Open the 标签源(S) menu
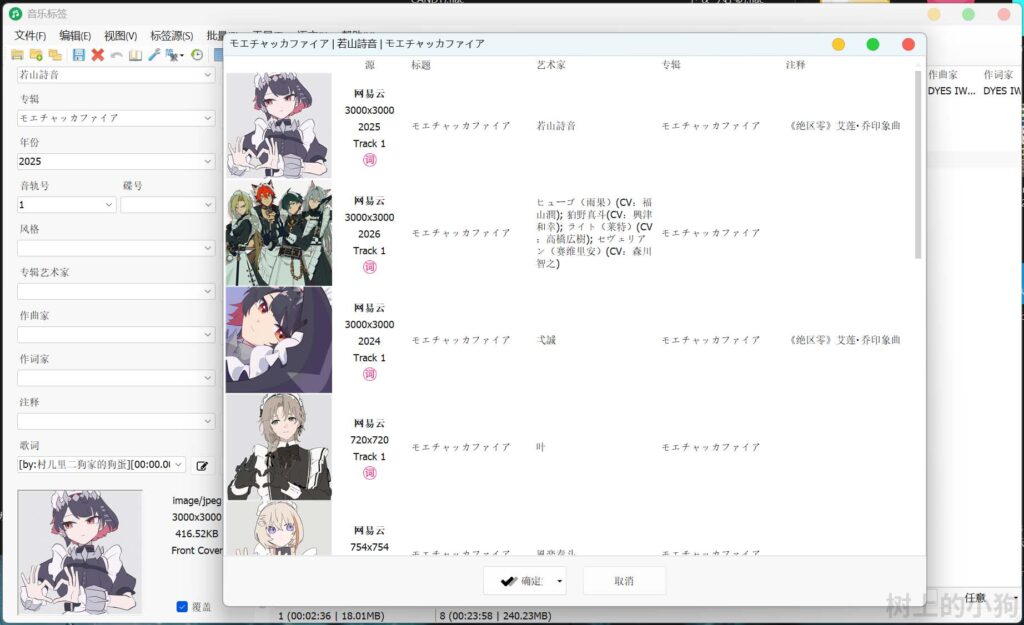This screenshot has width=1024, height=625. 171,36
